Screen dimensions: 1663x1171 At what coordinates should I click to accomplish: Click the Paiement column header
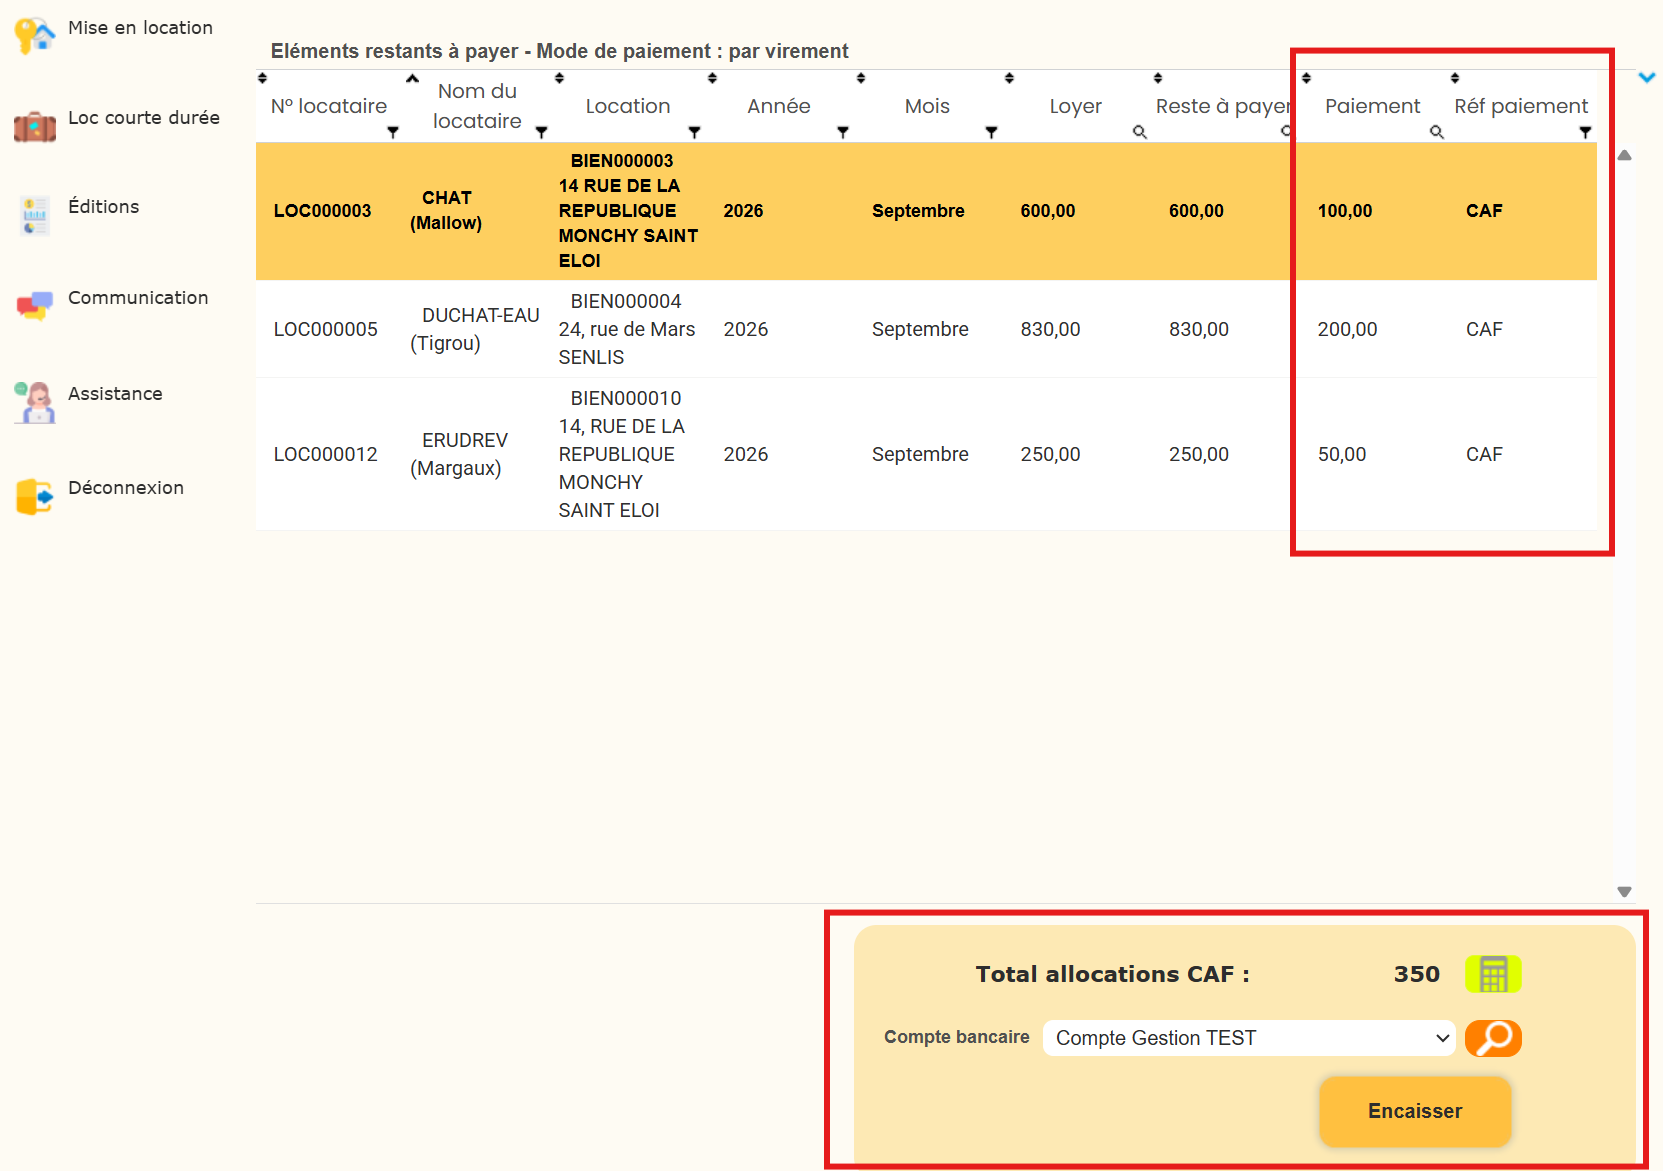(x=1372, y=106)
